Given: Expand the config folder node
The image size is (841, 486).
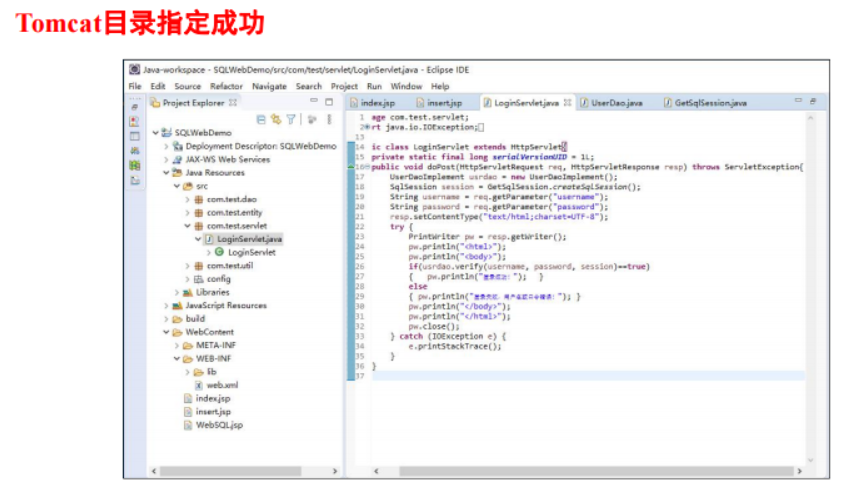Looking at the screenshot, I should [x=187, y=279].
